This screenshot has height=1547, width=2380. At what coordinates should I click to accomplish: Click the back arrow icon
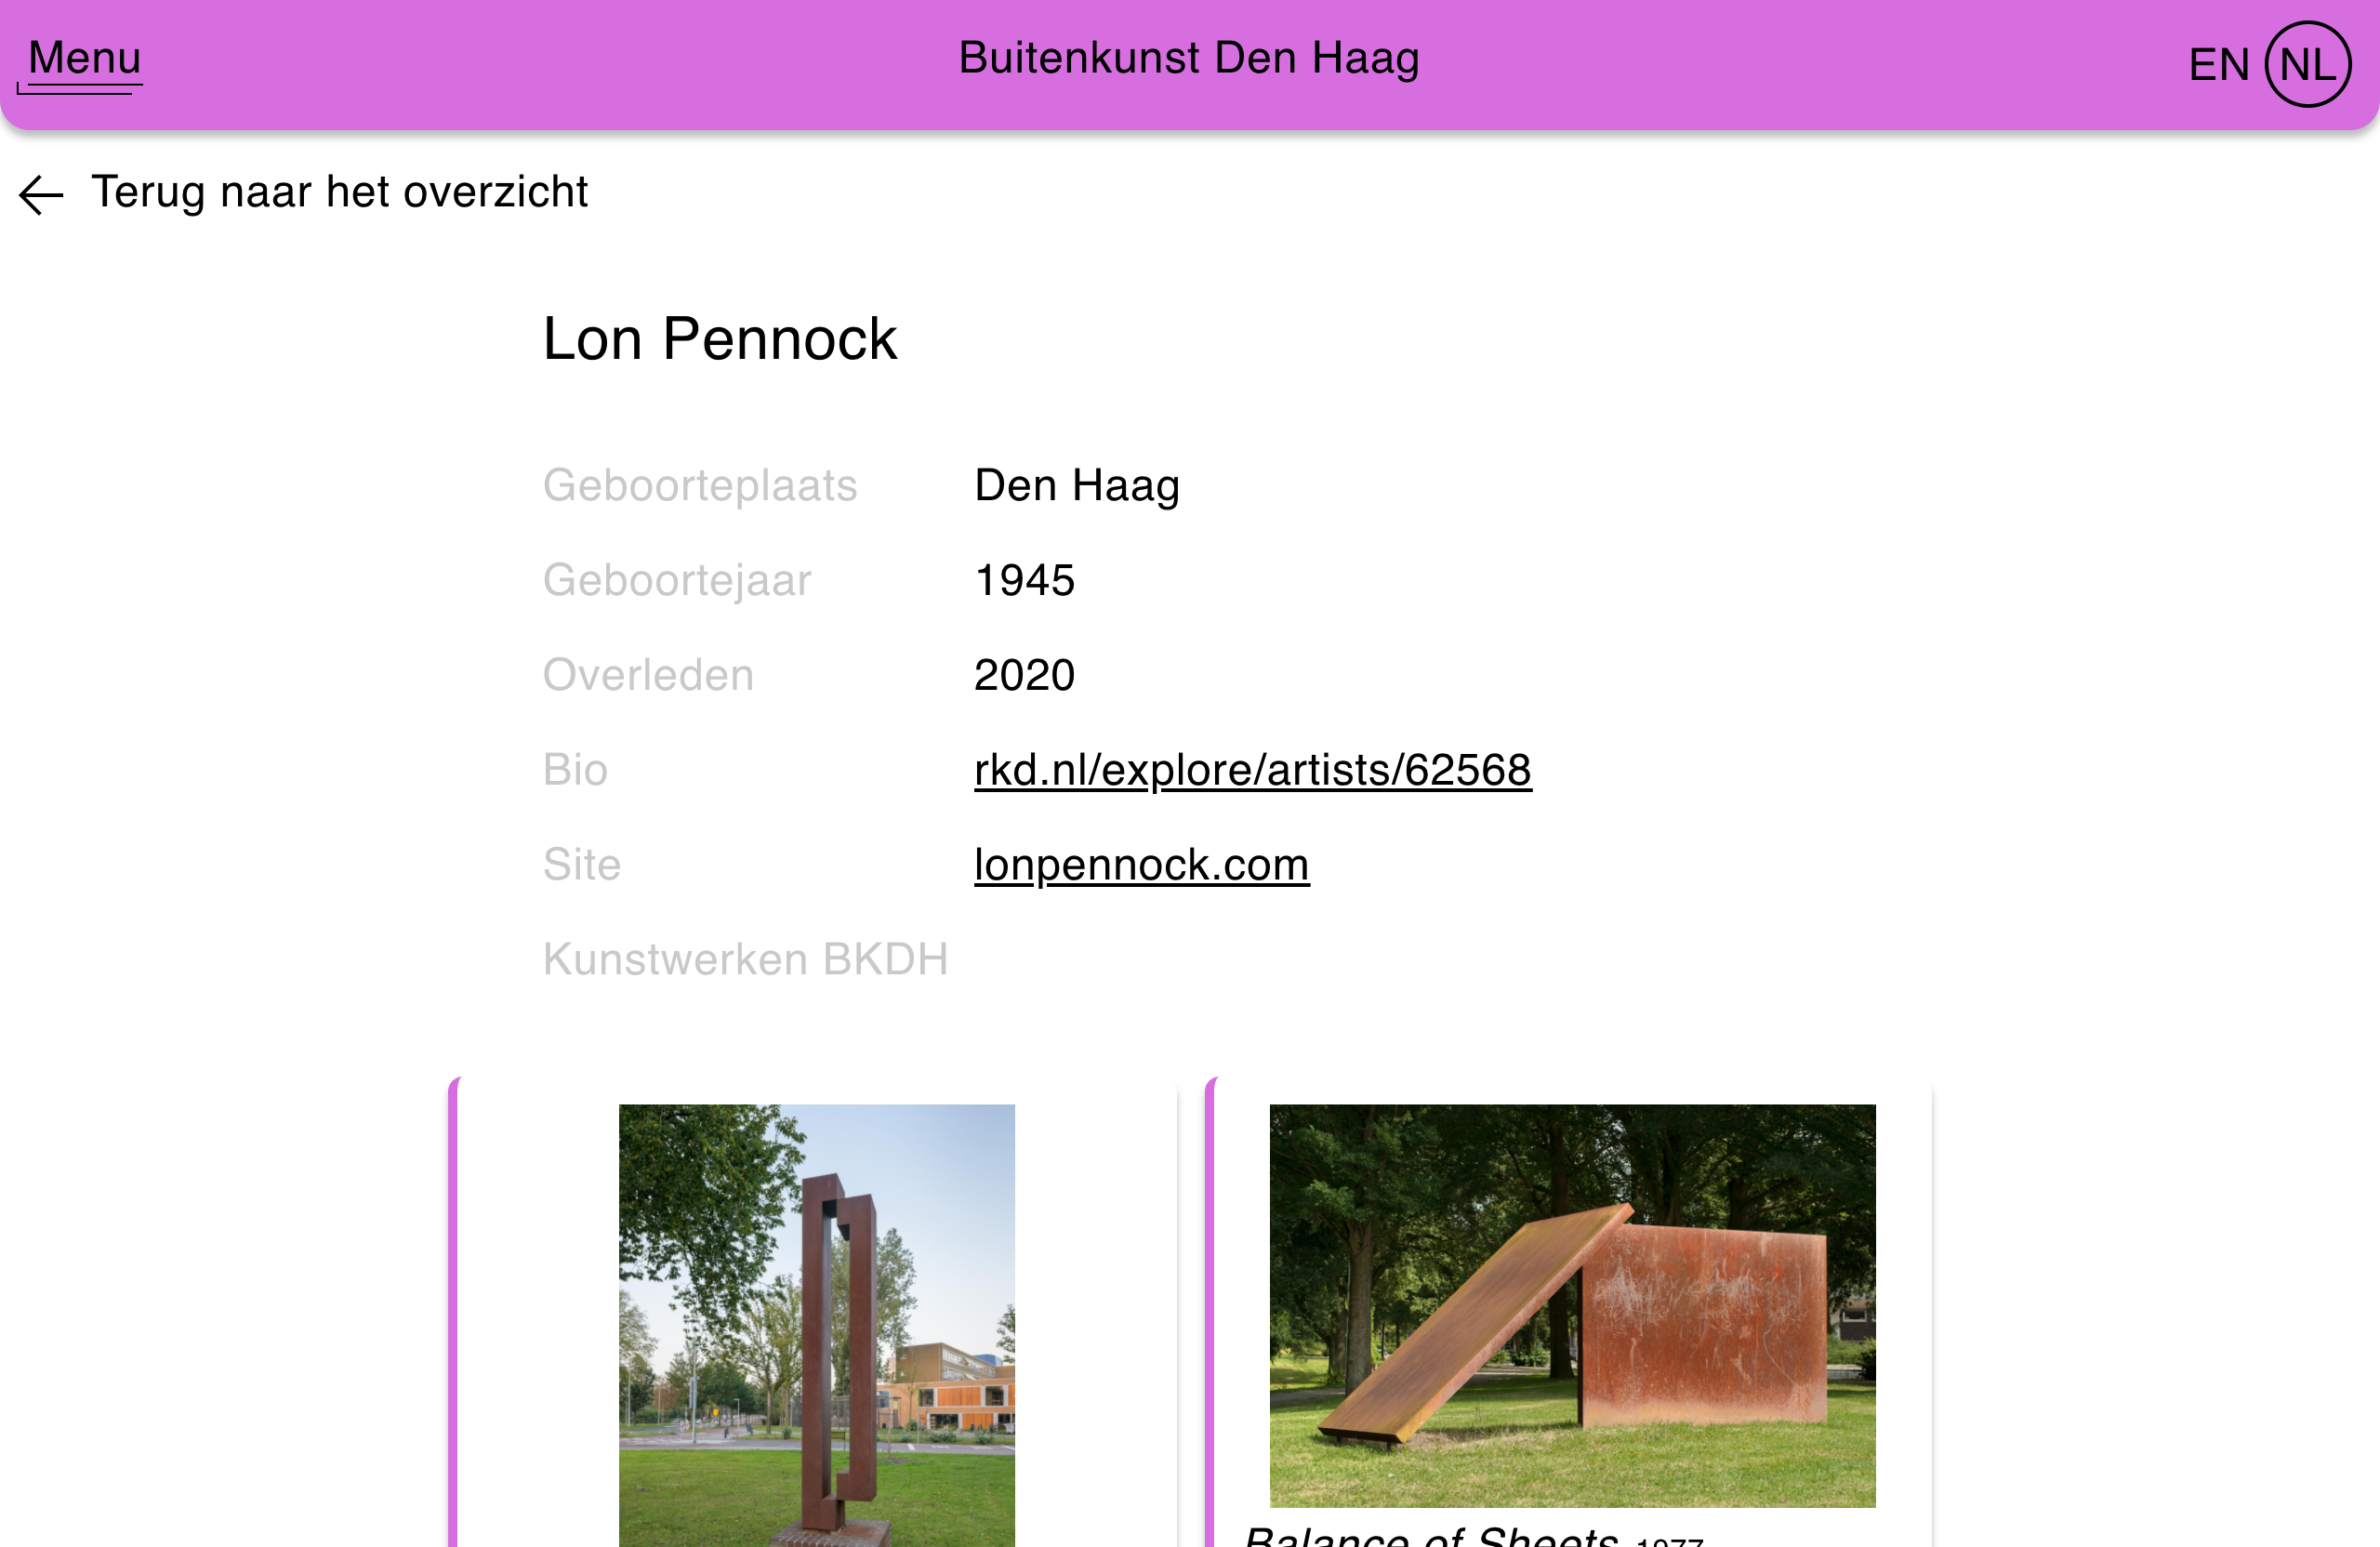pos(41,194)
